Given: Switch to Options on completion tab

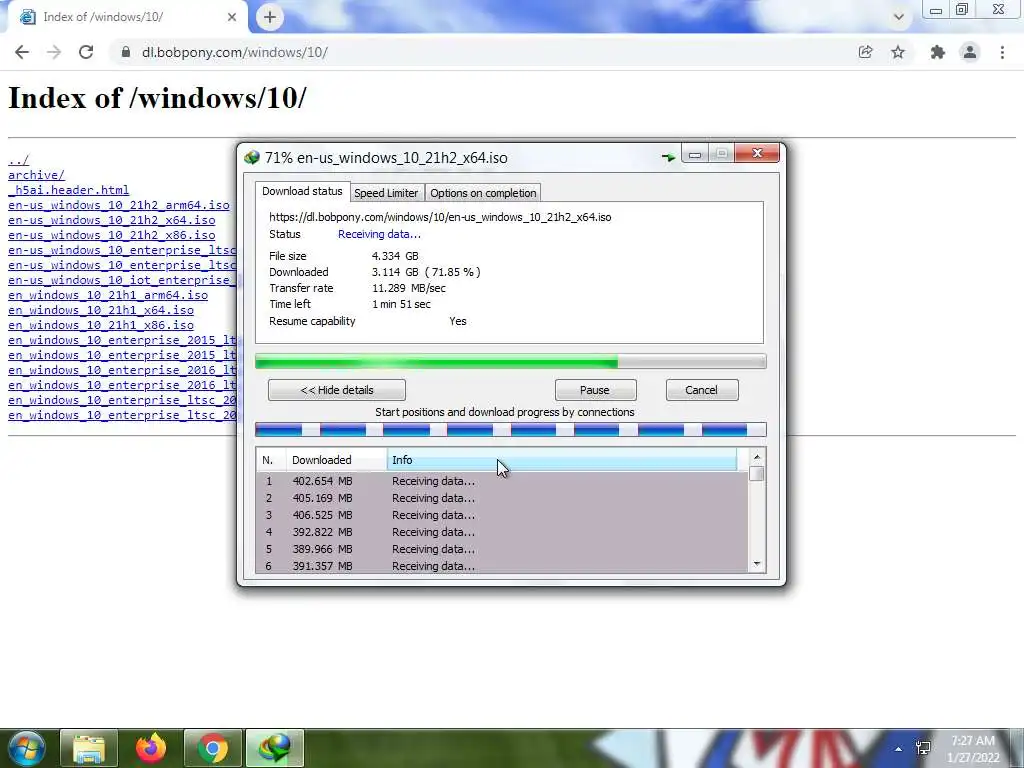Looking at the screenshot, I should coord(483,193).
